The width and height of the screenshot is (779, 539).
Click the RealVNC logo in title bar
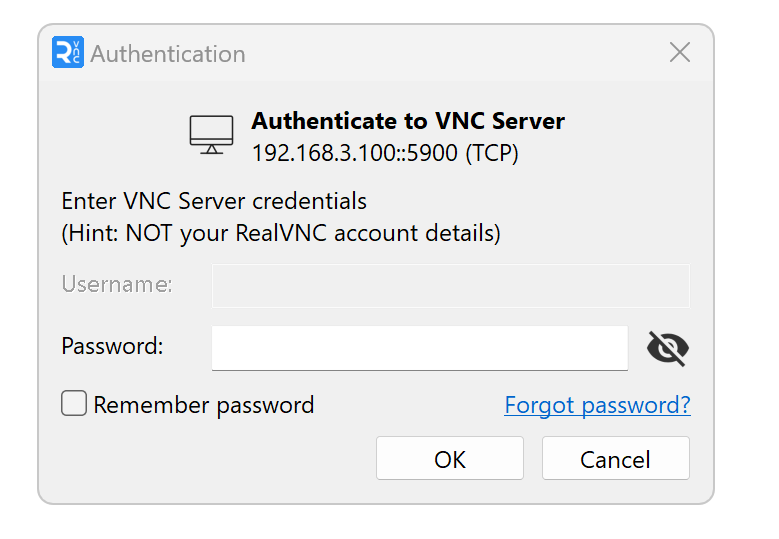pos(68,53)
